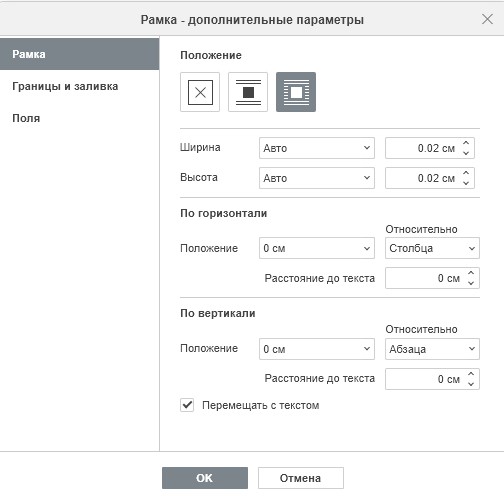
Task: Open the Высота Авто dropdown
Action: [317, 178]
